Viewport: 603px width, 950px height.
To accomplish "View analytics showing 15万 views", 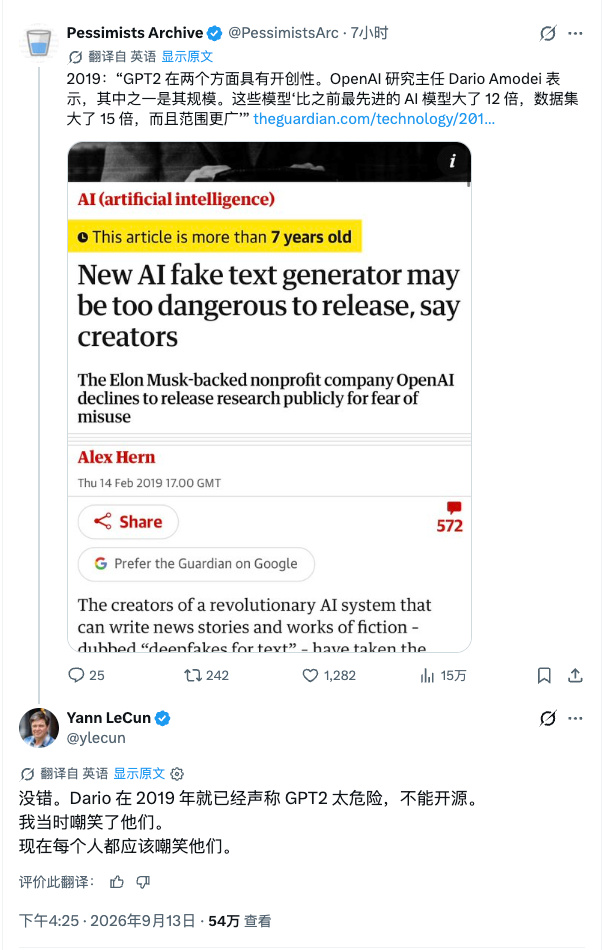I will (427, 675).
